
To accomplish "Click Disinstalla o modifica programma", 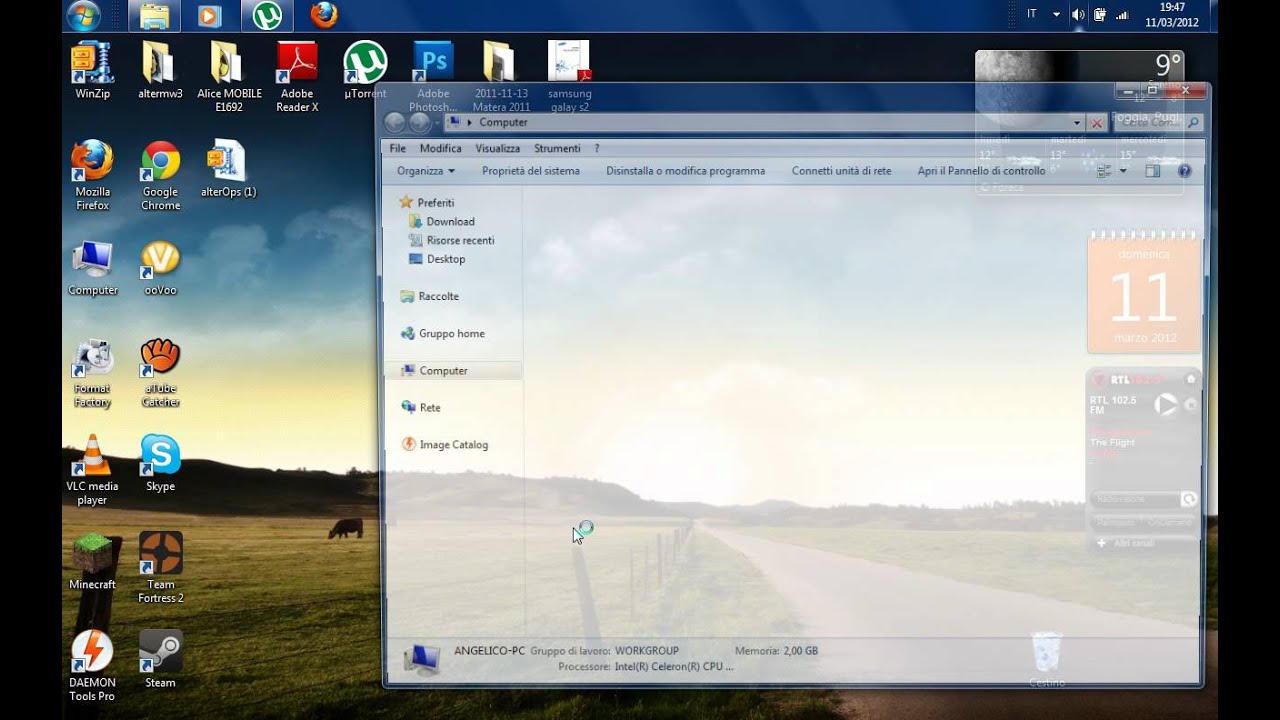I will 686,171.
